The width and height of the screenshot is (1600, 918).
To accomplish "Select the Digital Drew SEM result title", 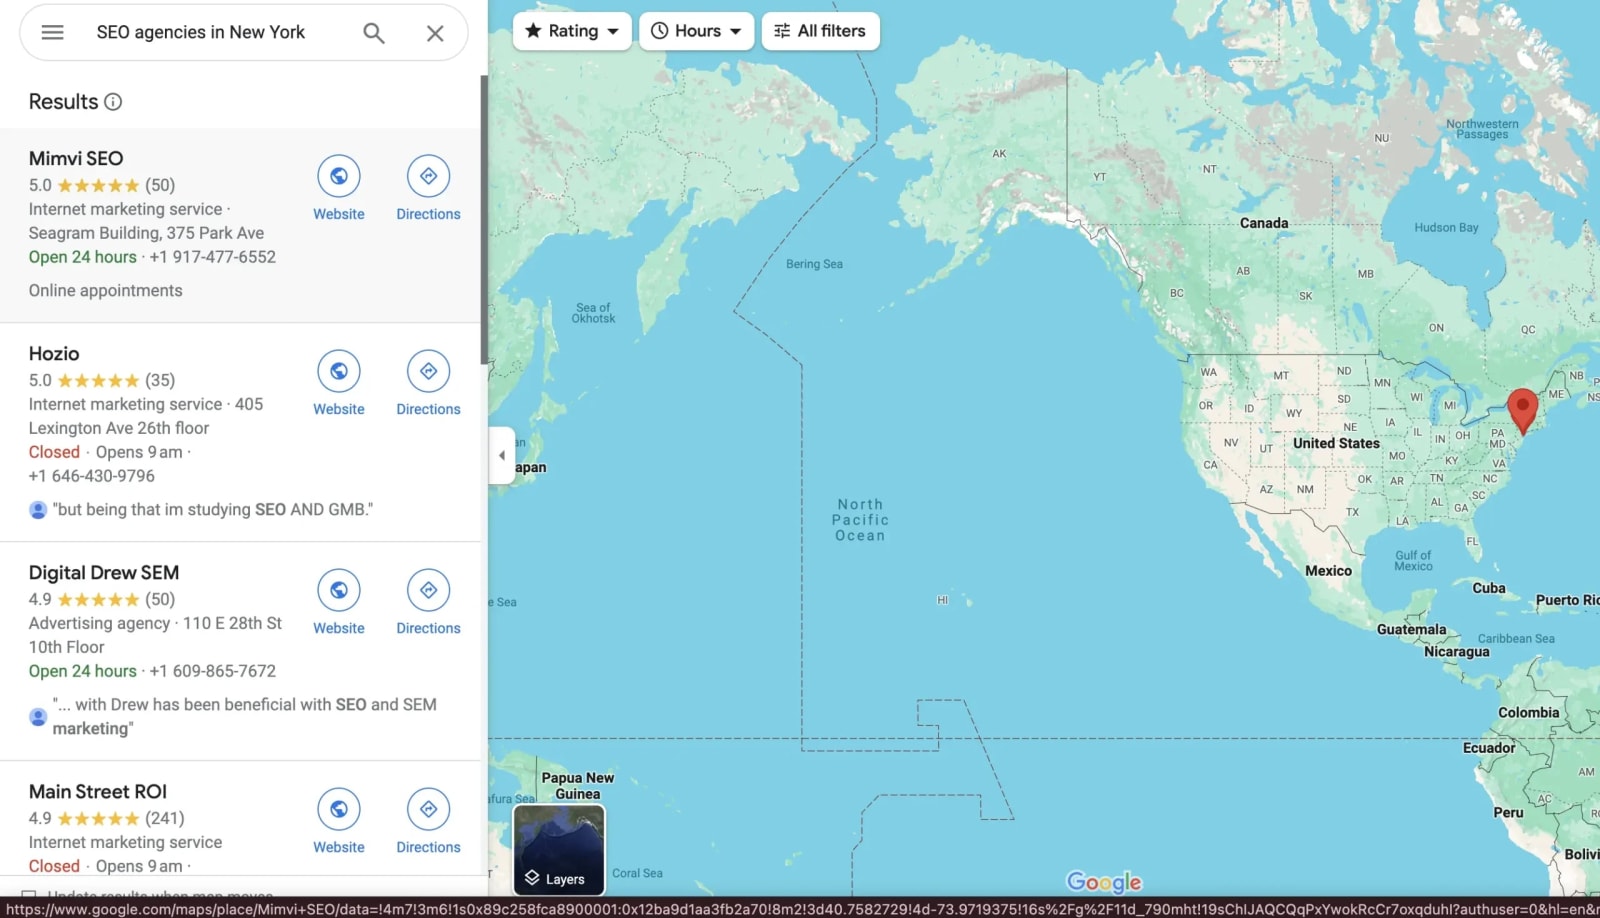I will pos(104,572).
